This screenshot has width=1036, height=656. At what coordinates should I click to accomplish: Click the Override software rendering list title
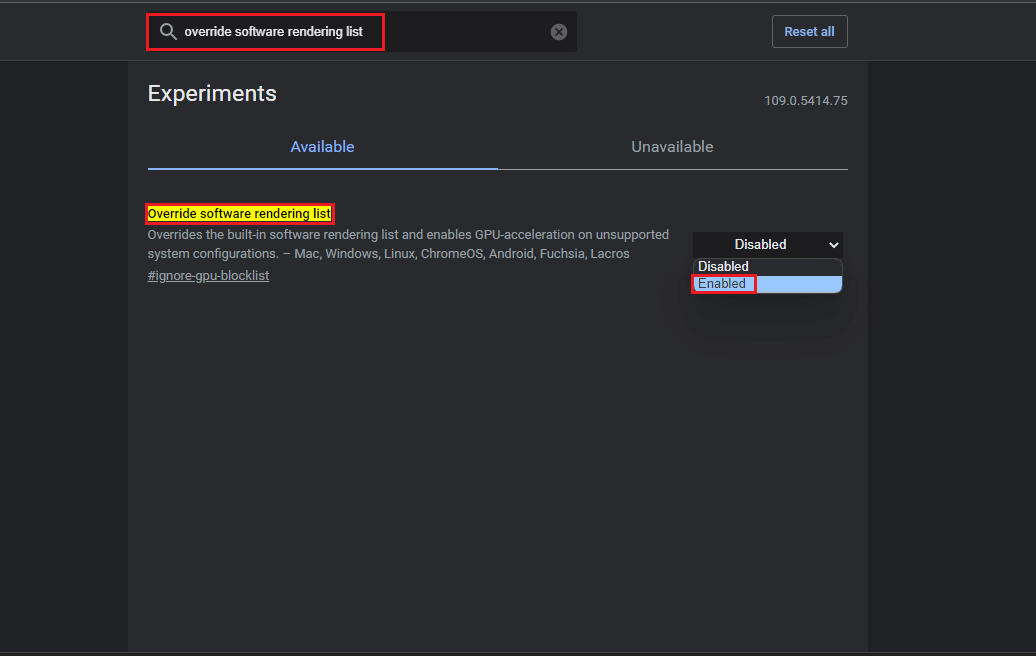[239, 213]
